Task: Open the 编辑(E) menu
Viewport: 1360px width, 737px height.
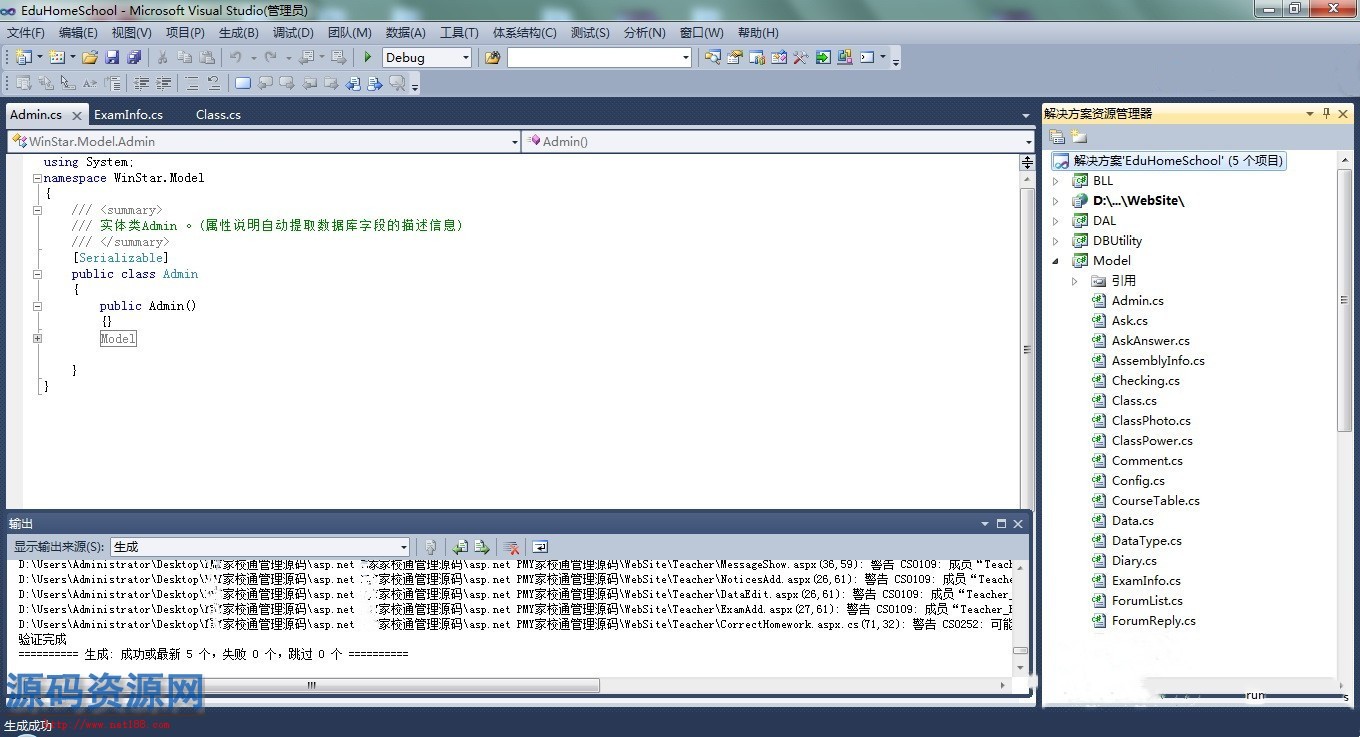Action: pos(78,32)
